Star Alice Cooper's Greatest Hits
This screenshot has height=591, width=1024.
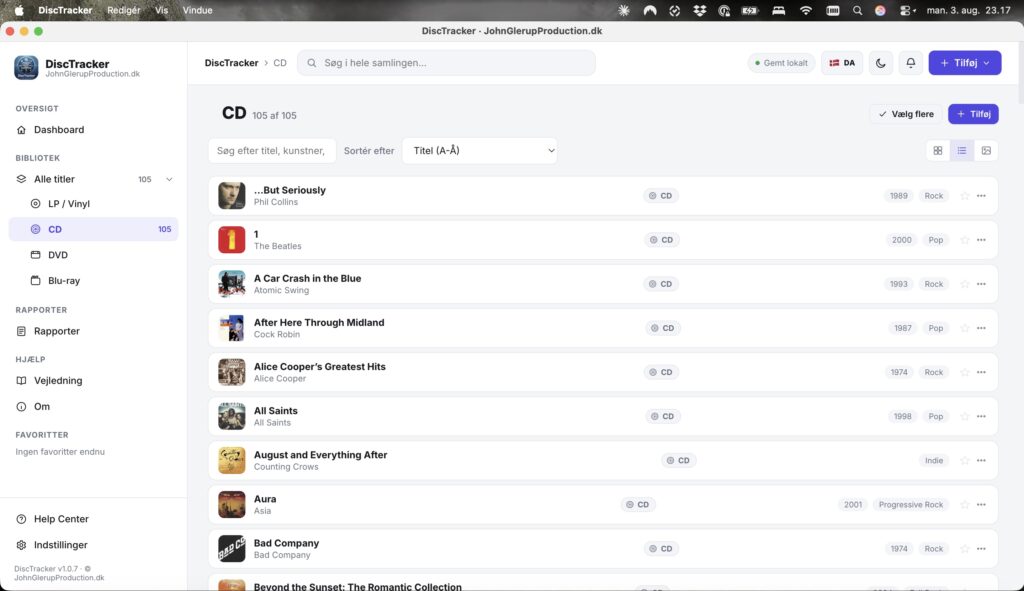tap(965, 372)
